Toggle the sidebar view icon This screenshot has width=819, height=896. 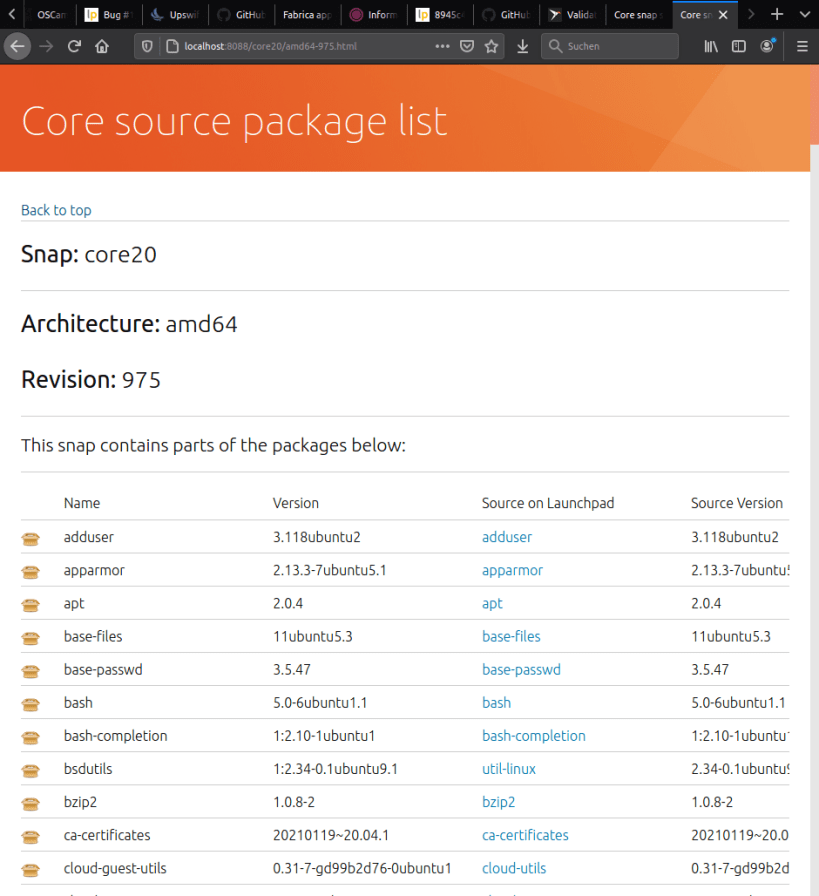pos(739,46)
